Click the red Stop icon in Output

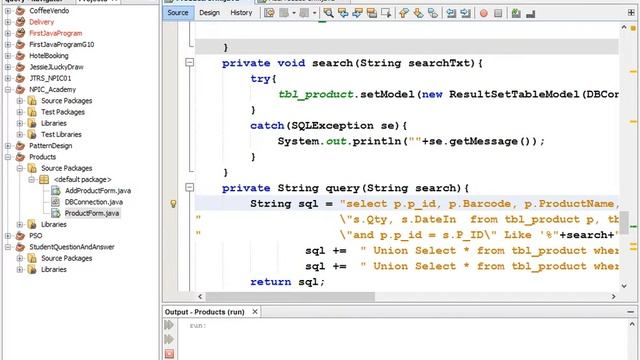click(169, 353)
